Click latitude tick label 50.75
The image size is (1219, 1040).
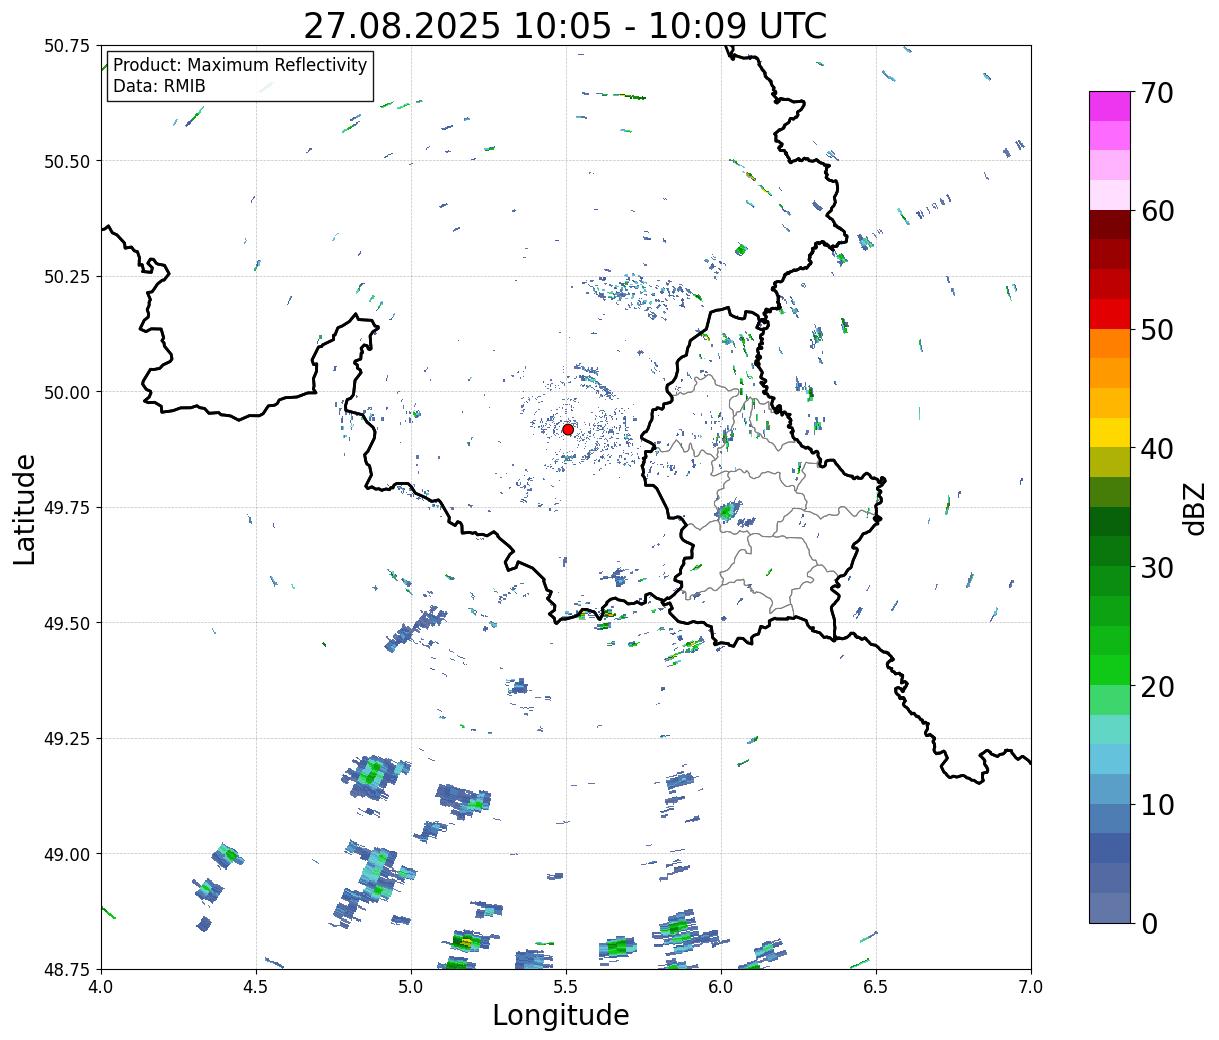coord(68,46)
